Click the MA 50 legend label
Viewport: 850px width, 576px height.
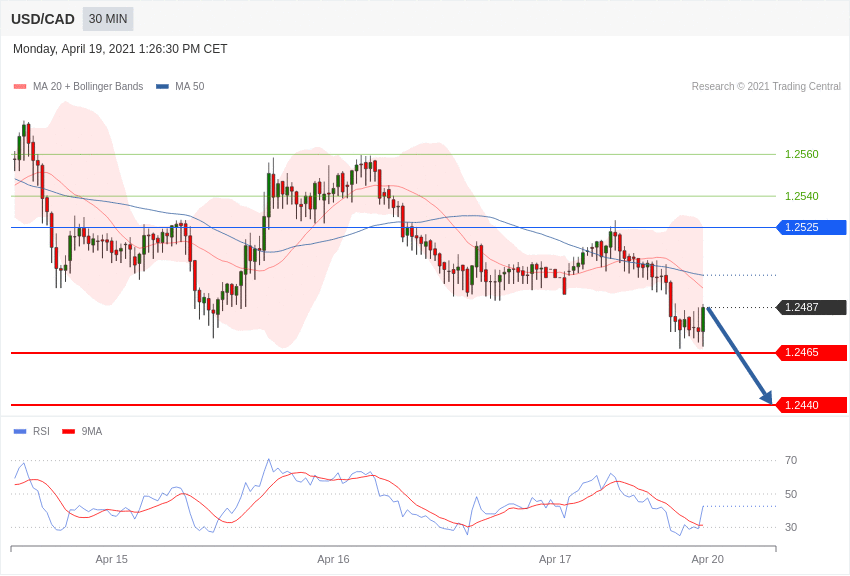tap(190, 87)
